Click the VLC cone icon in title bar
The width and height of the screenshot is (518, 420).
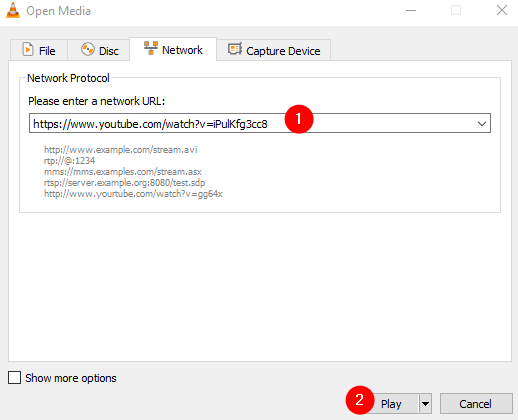coord(13,10)
